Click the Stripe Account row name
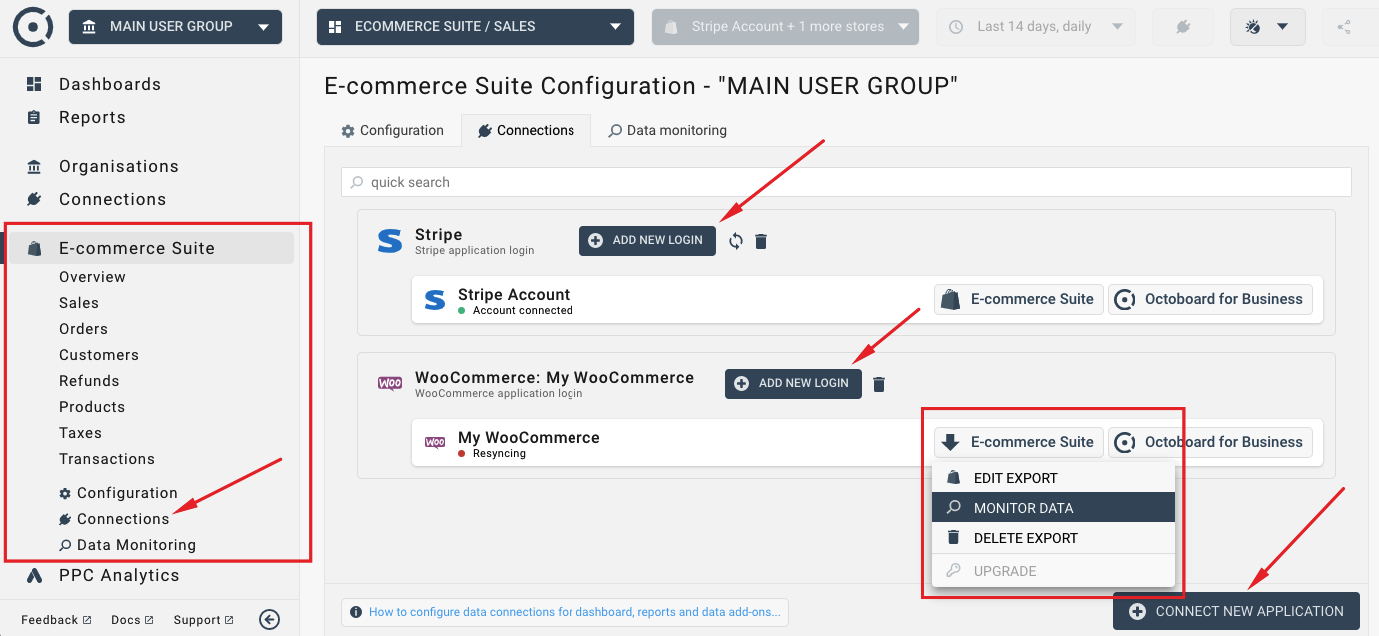 click(514, 295)
